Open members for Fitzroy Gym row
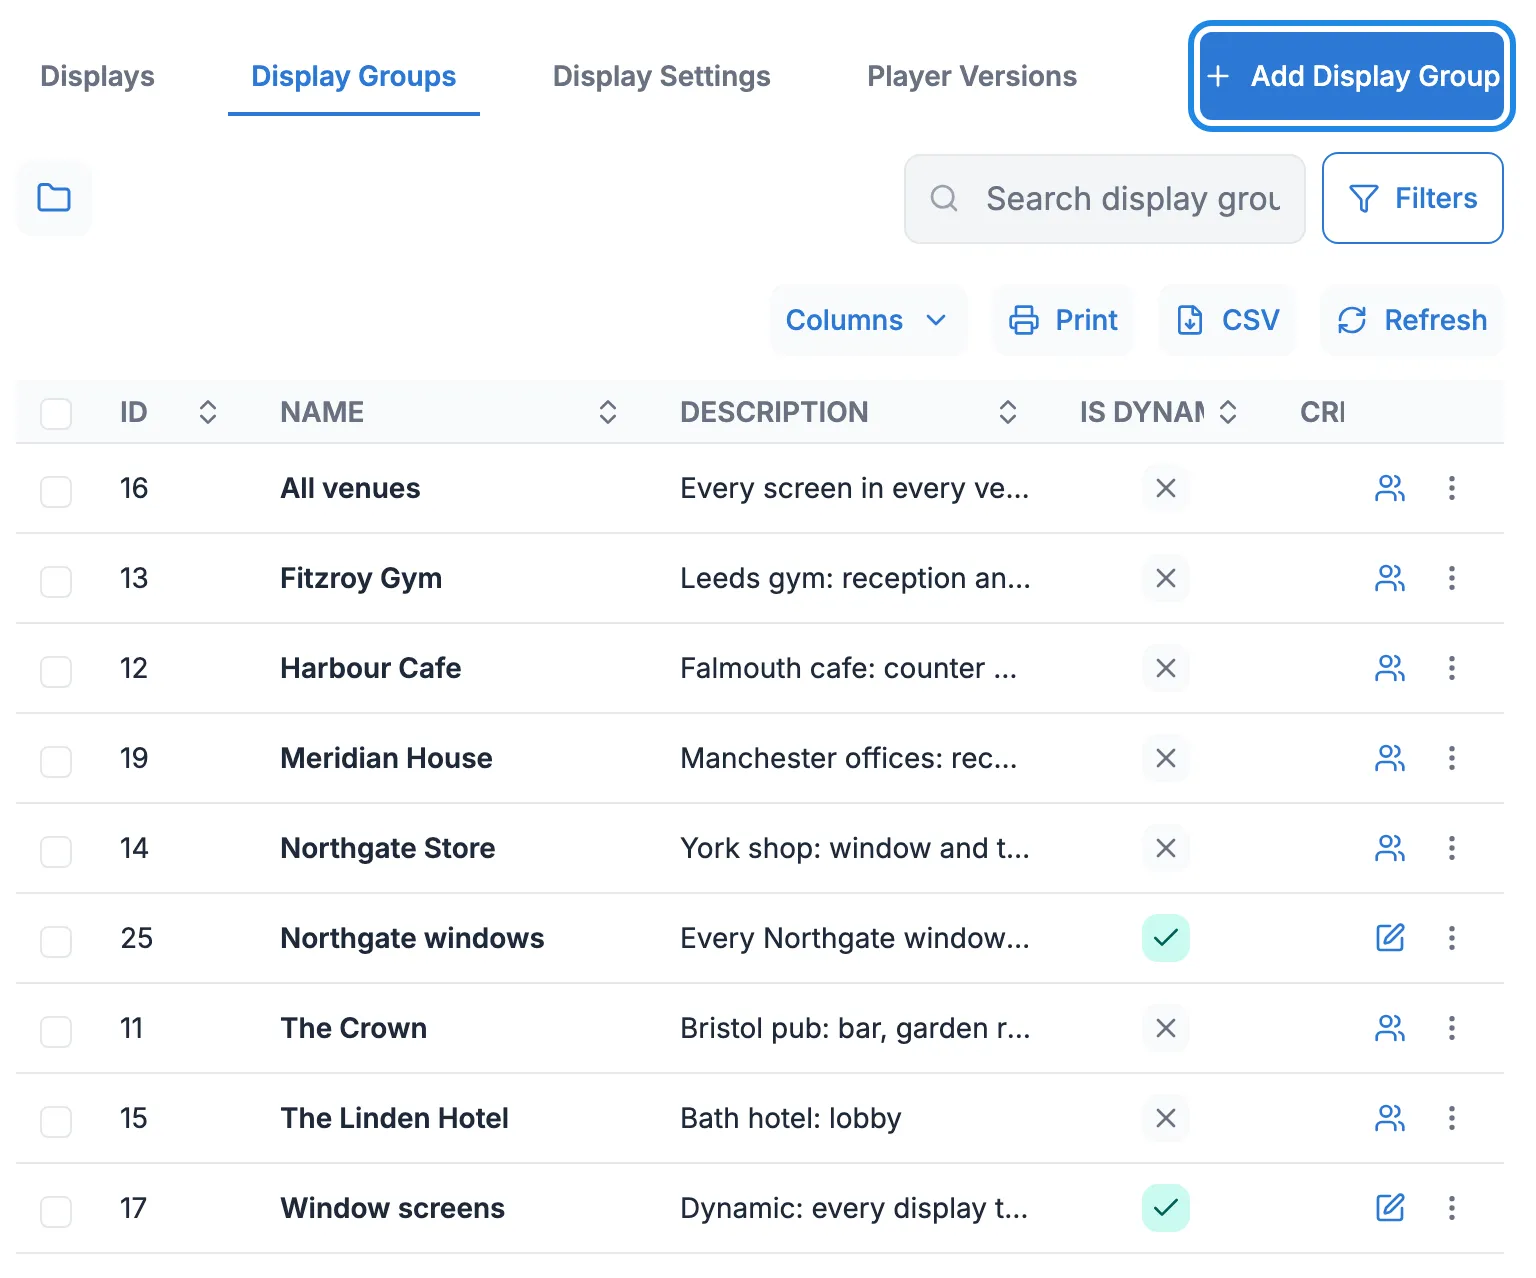The height and width of the screenshot is (1278, 1536). point(1390,578)
